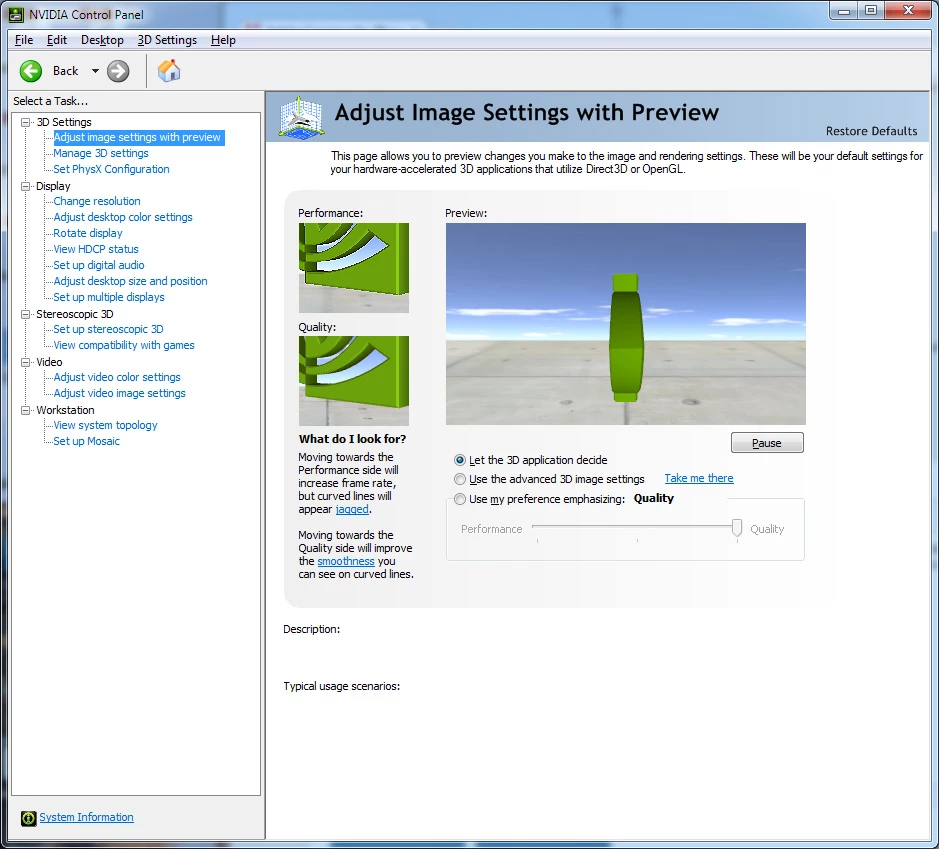The height and width of the screenshot is (849, 939).
Task: Open Back history dropdown arrow
Action: pyautogui.click(x=95, y=71)
